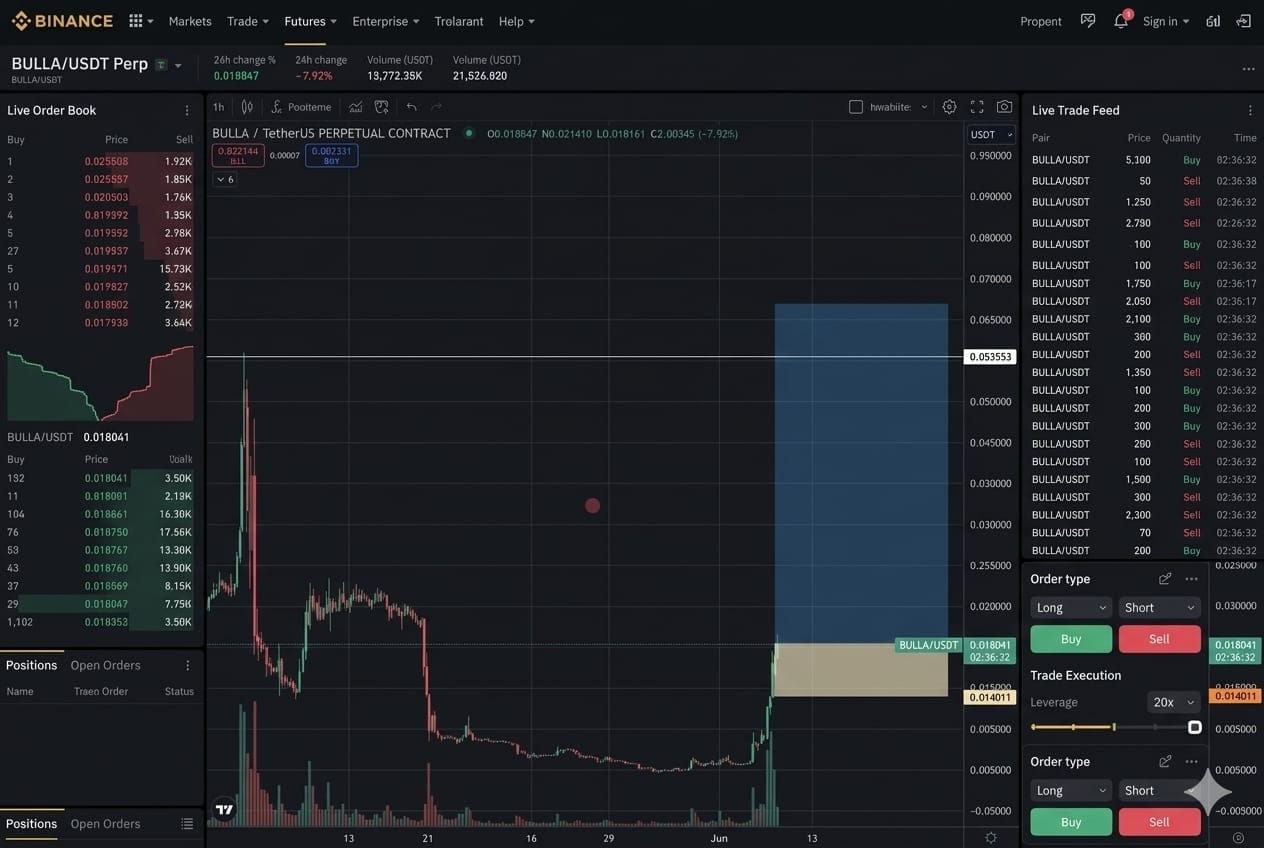1264x848 pixels.
Task: Switch to upper Open Orders tab
Action: click(x=105, y=665)
